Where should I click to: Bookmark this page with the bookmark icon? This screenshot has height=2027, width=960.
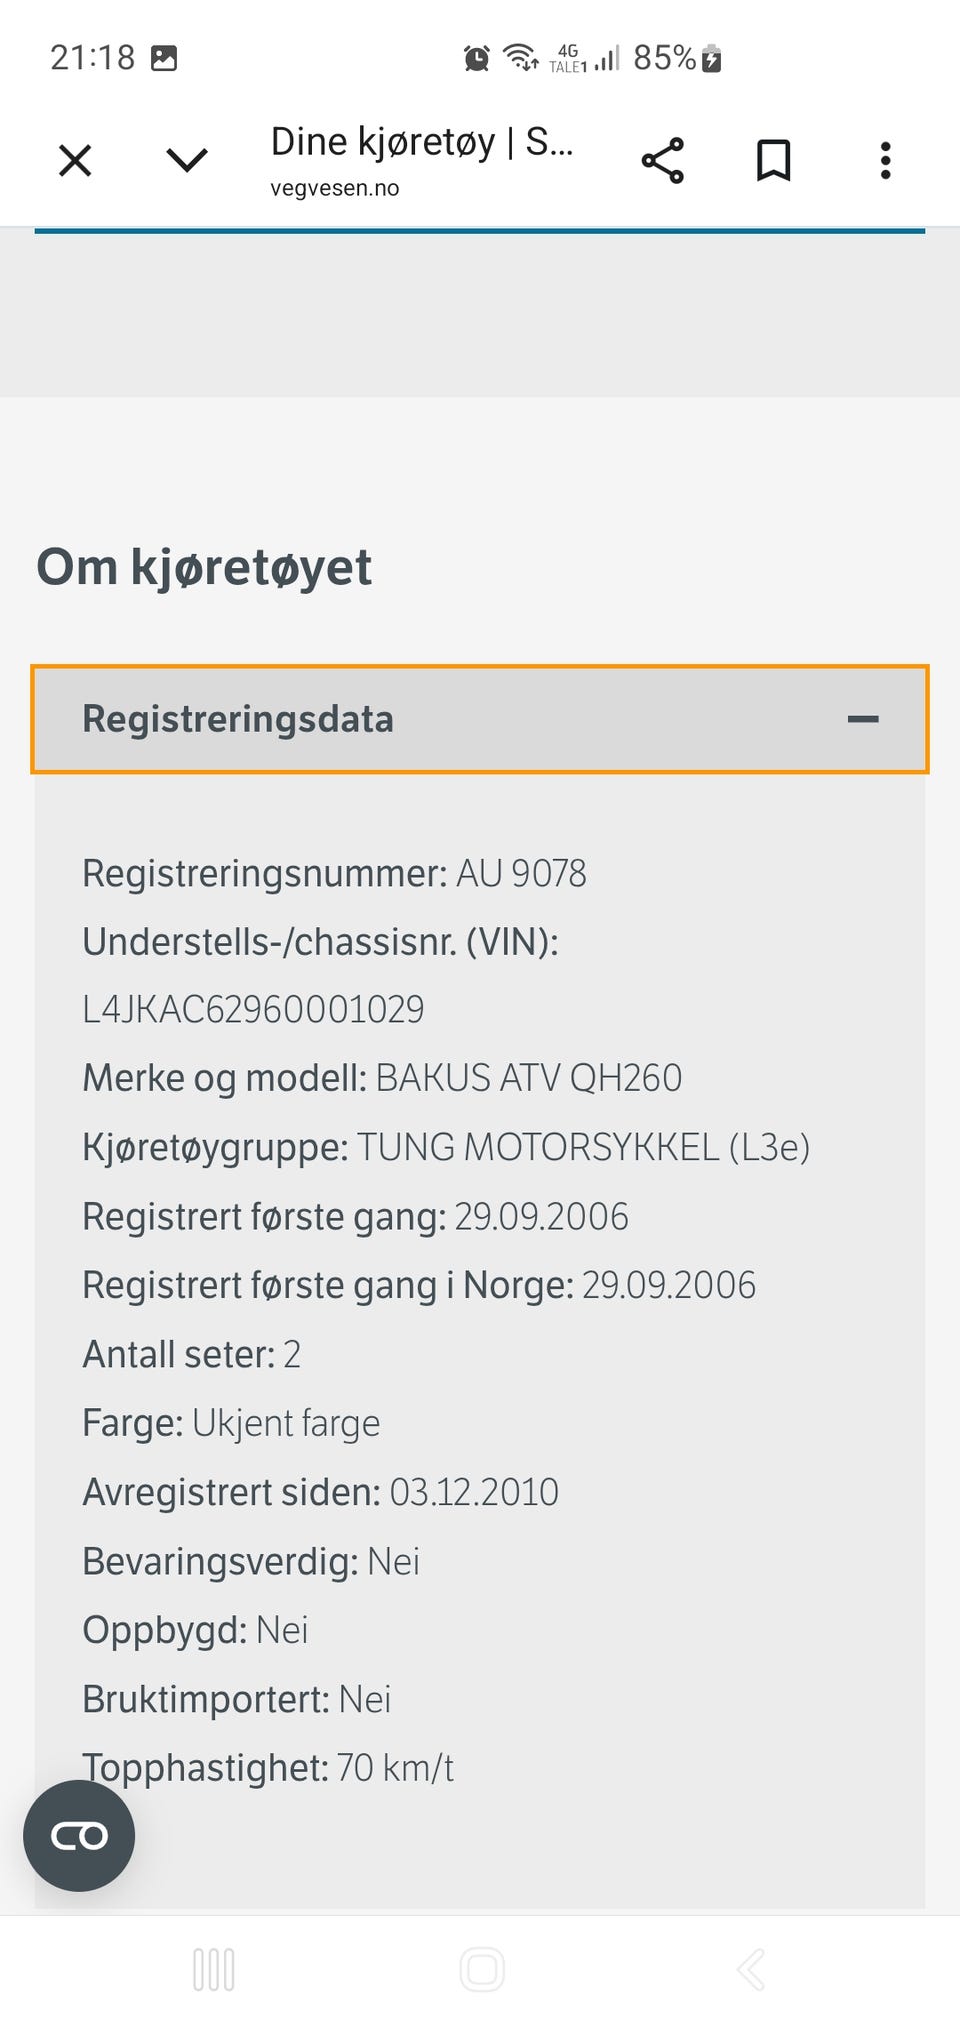tap(774, 160)
